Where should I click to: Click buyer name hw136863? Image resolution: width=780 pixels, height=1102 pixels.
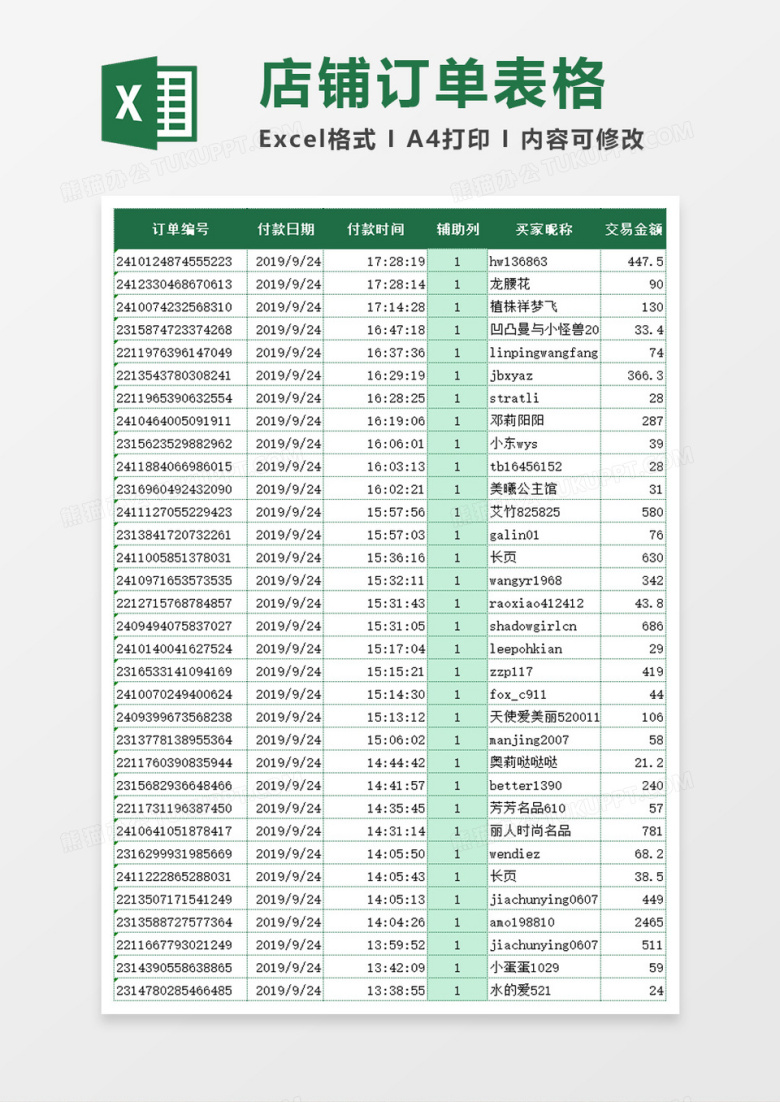pyautogui.click(x=519, y=261)
